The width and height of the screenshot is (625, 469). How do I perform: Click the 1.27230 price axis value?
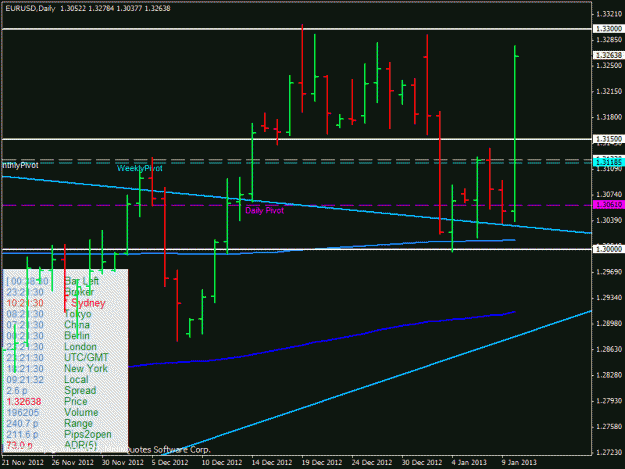pos(609,452)
